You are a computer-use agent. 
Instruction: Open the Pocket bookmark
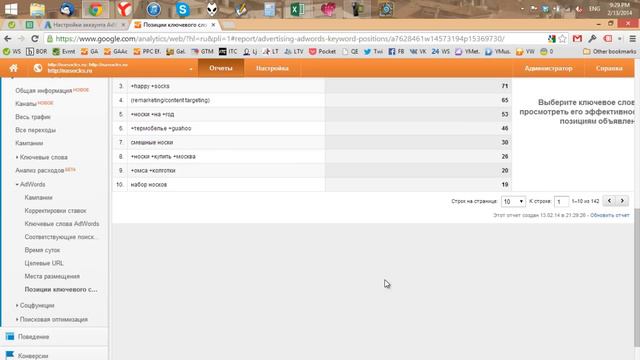tap(322, 51)
